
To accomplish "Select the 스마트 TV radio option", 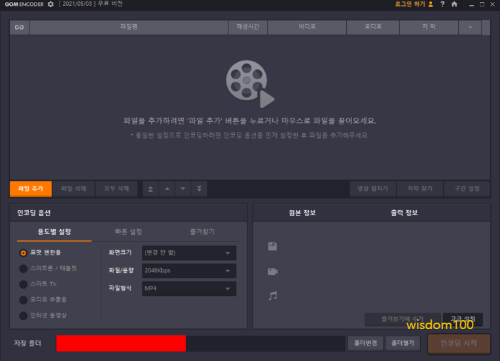I will [23, 284].
